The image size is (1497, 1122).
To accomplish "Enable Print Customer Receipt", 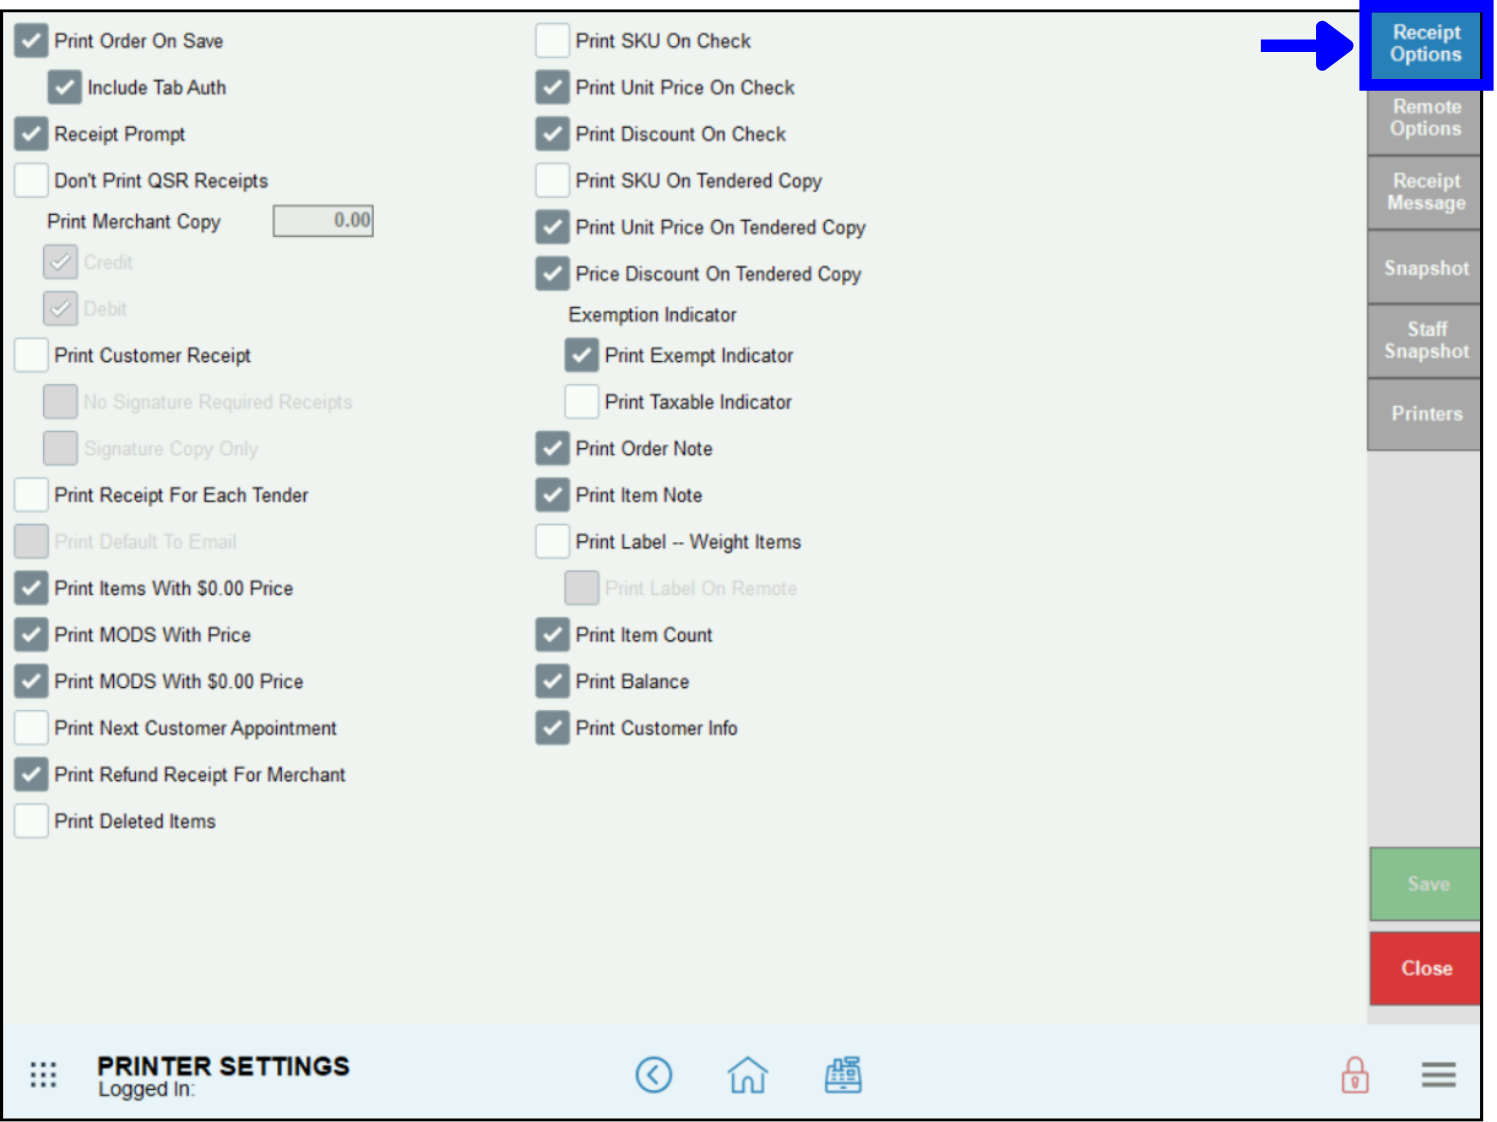I will (30, 355).
